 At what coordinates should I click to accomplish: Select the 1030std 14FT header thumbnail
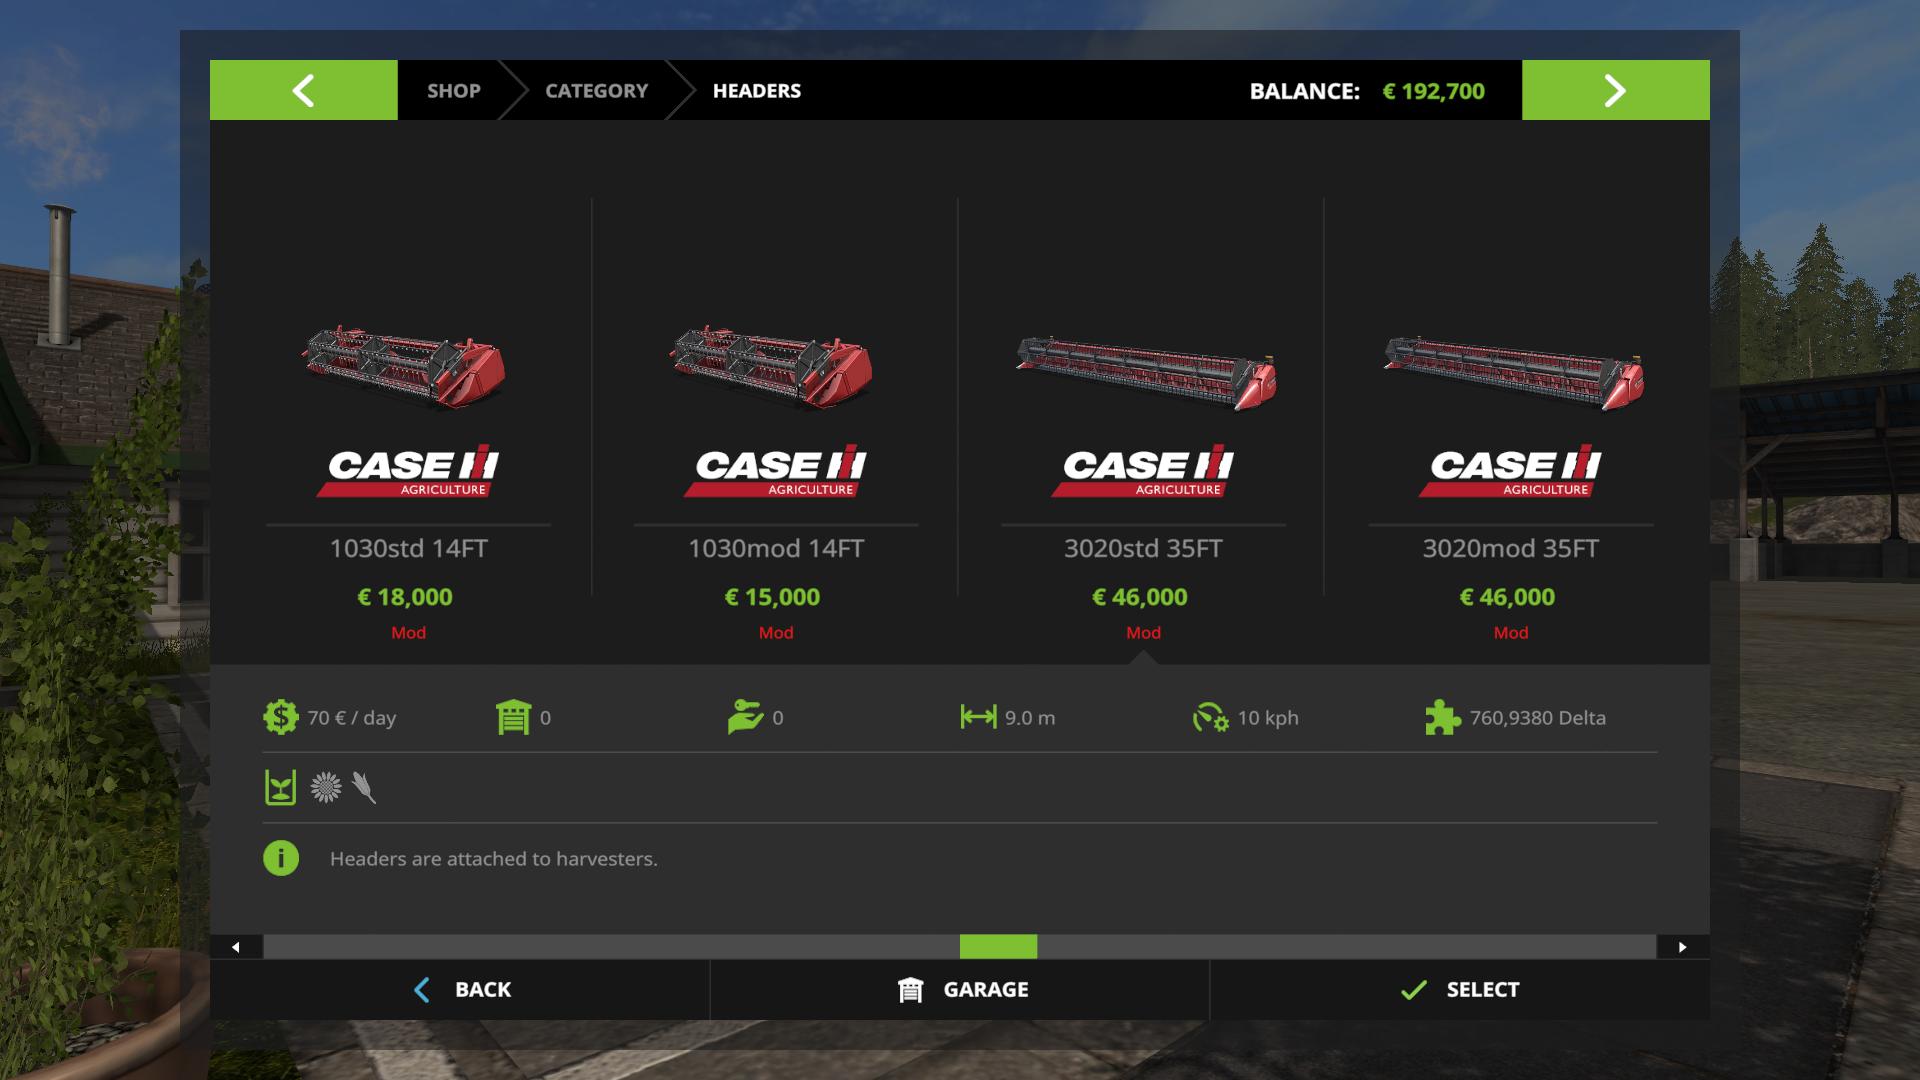point(405,366)
